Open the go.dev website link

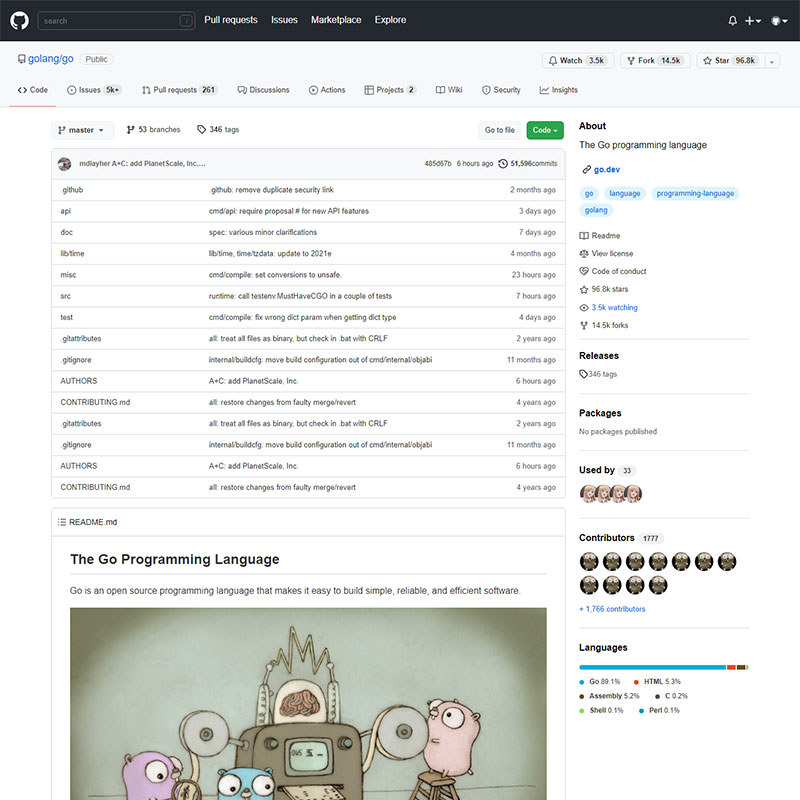(x=607, y=169)
